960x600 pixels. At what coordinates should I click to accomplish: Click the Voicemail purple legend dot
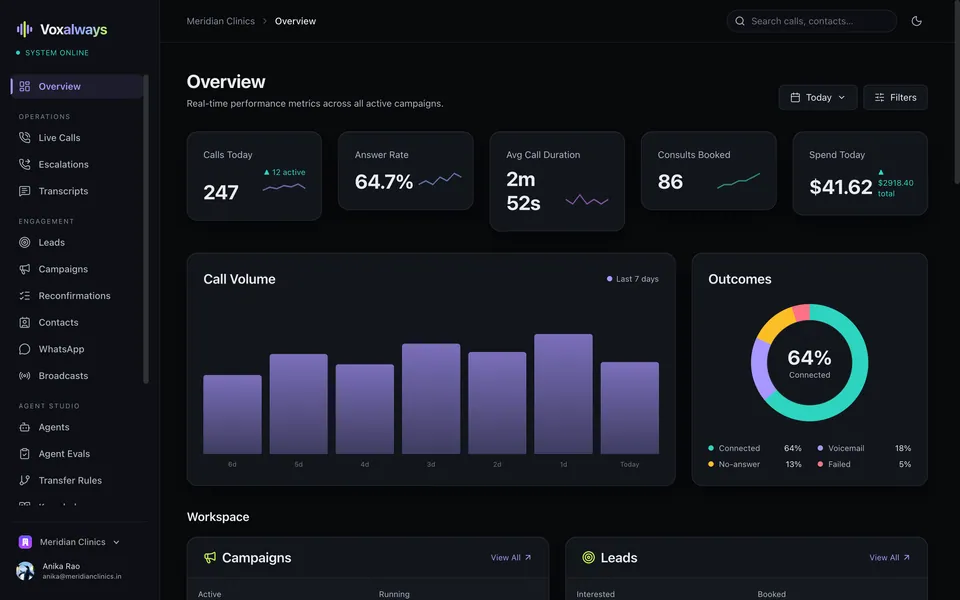coord(820,448)
